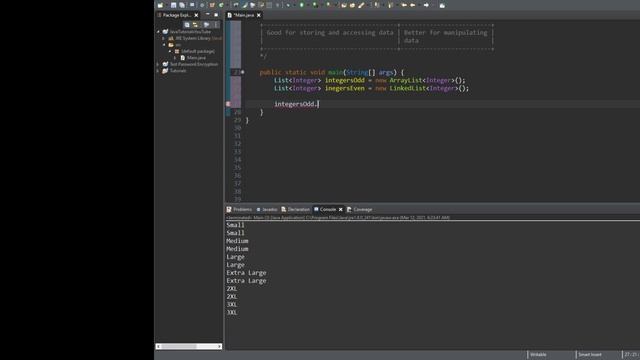Open the Package Explorer view menu dots
The width and height of the screenshot is (640, 360).
[216, 24]
